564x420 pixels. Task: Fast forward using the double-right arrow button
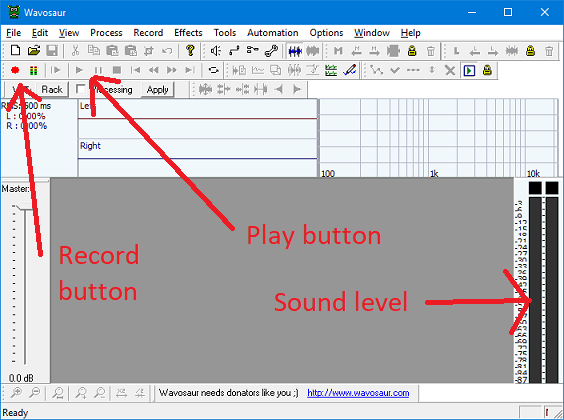[x=172, y=70]
